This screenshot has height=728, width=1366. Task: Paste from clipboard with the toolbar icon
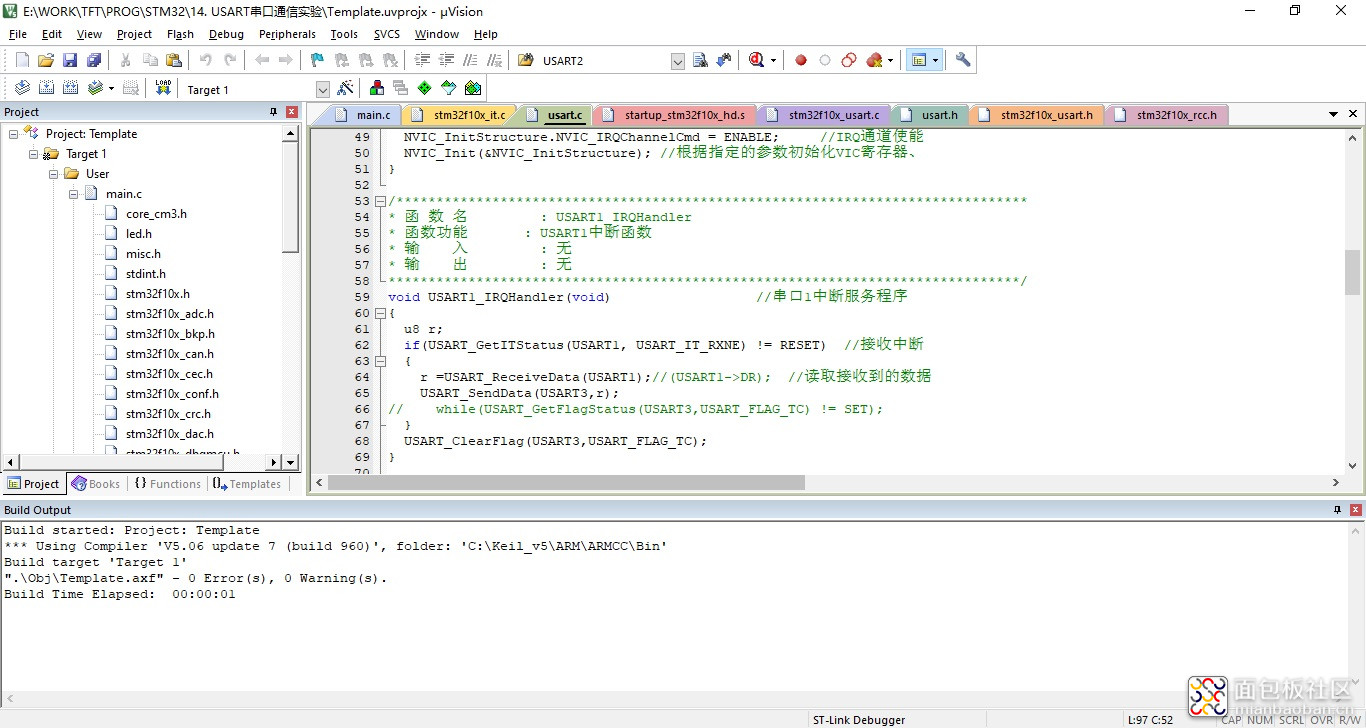coord(174,60)
